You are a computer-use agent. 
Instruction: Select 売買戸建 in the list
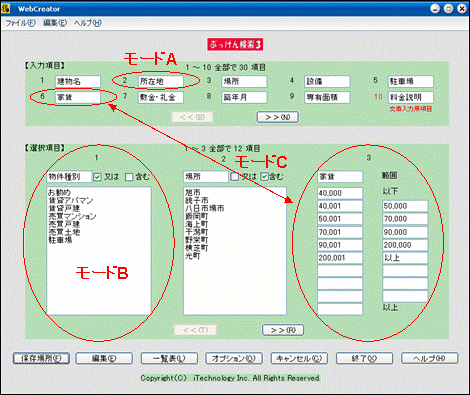(x=64, y=224)
